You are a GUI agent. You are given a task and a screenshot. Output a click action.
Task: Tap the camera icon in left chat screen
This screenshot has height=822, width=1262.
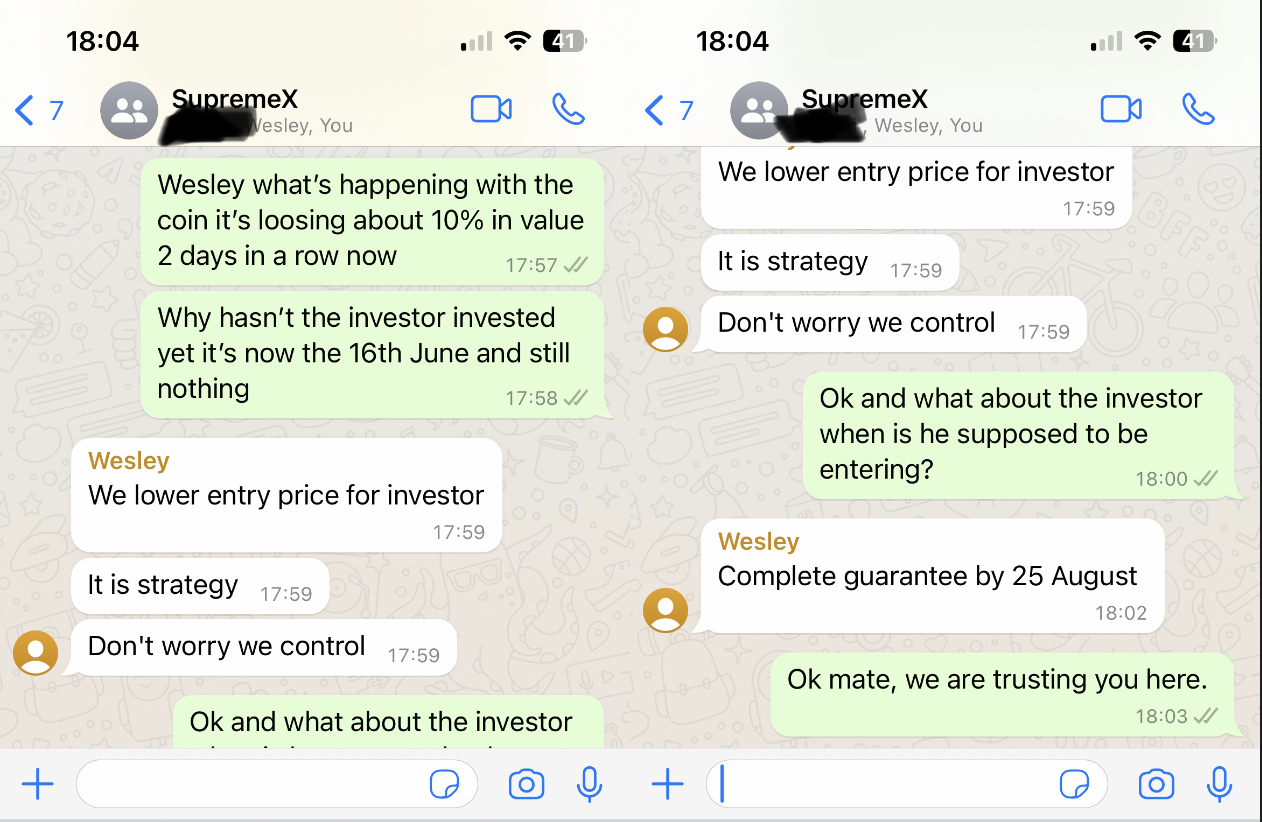[x=526, y=785]
